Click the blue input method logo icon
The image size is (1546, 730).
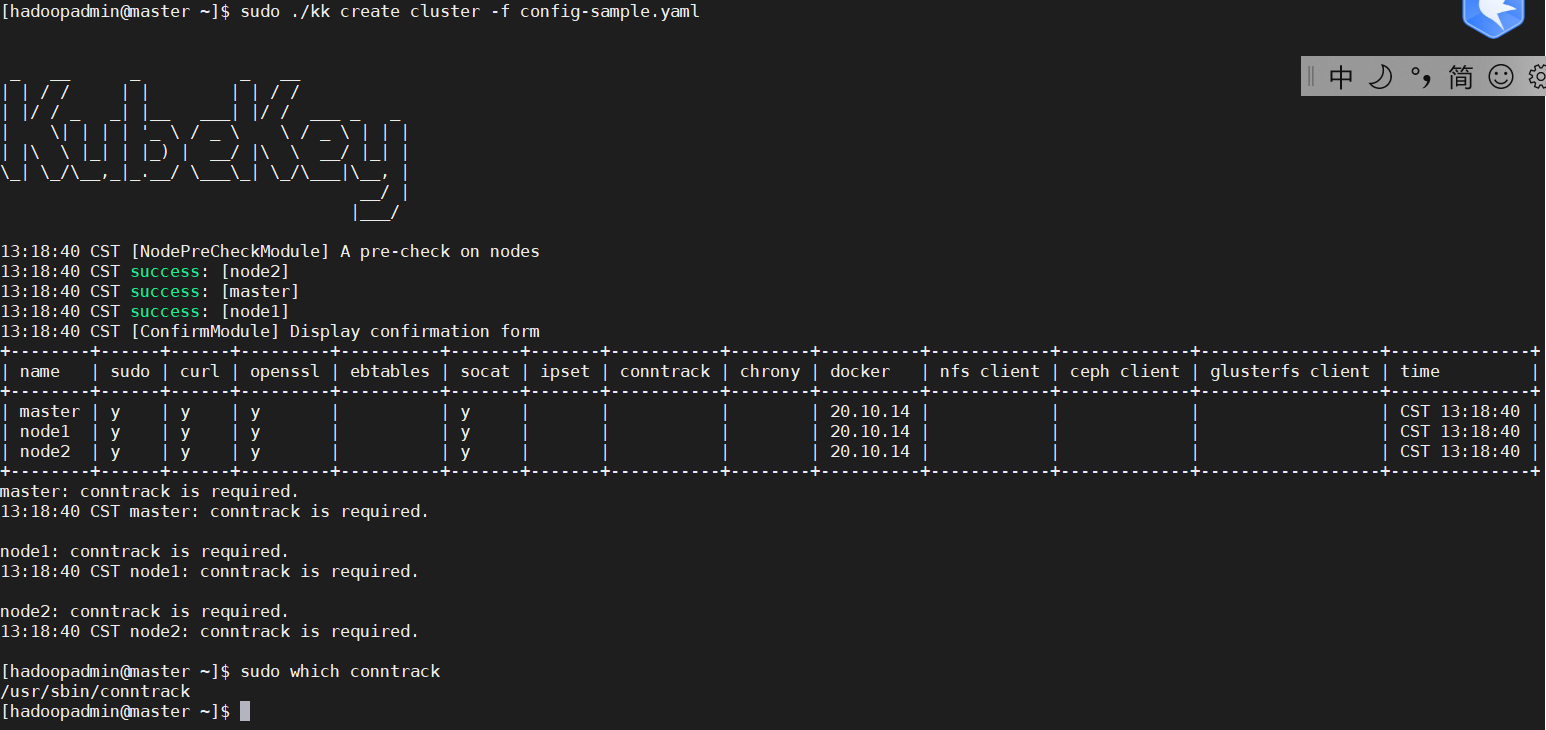[x=1493, y=20]
